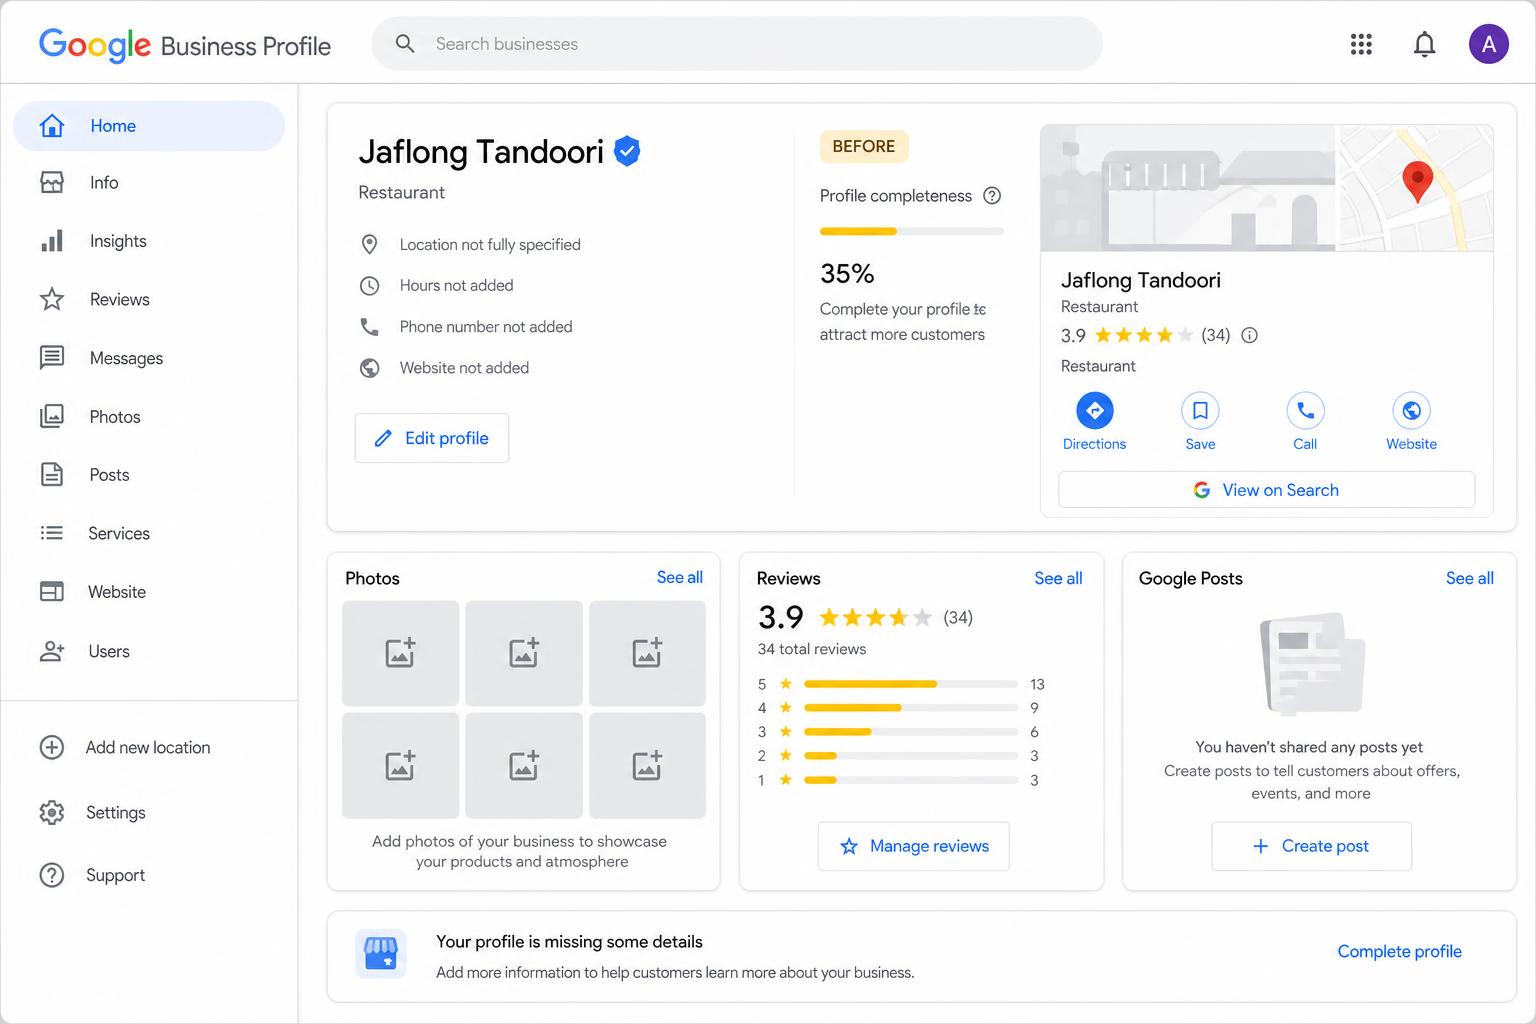Click the Edit profile button
Image resolution: width=1536 pixels, height=1024 pixels.
(x=432, y=438)
